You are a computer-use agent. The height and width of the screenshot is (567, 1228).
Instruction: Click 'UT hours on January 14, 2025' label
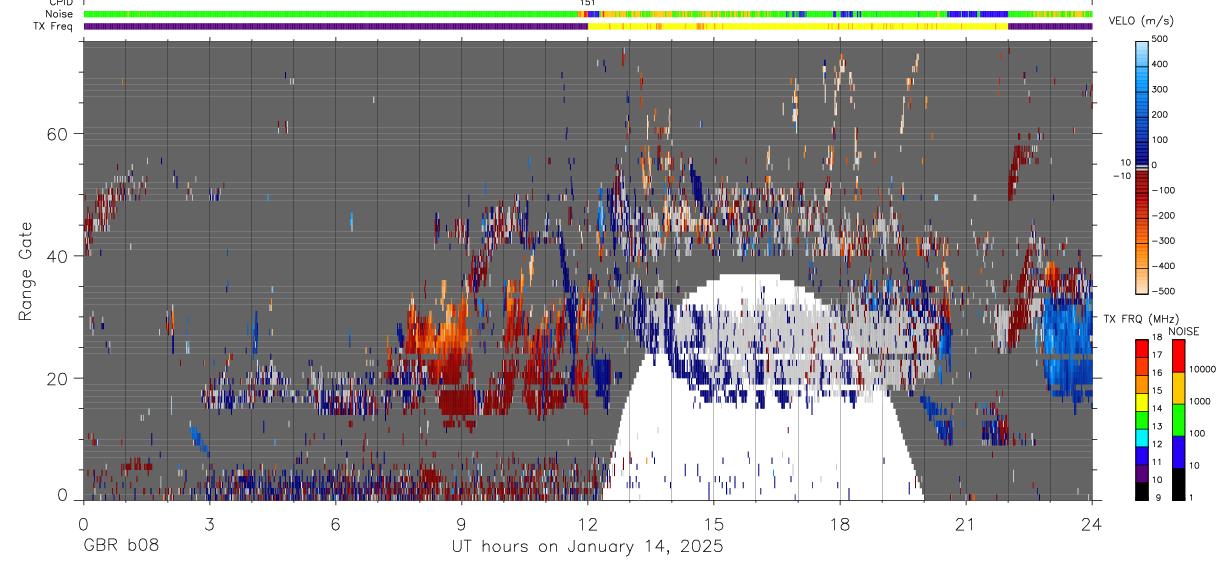coord(586,546)
